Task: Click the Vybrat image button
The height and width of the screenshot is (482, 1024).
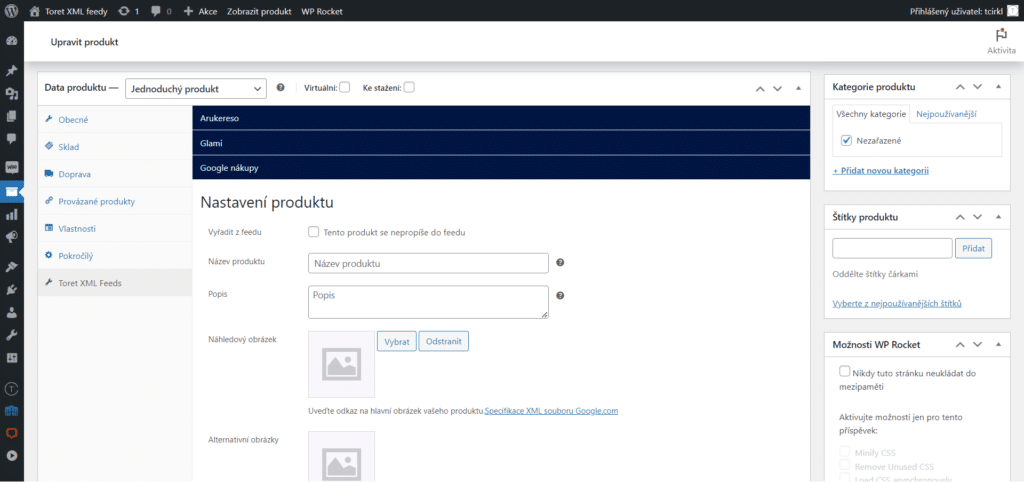Action: click(397, 342)
